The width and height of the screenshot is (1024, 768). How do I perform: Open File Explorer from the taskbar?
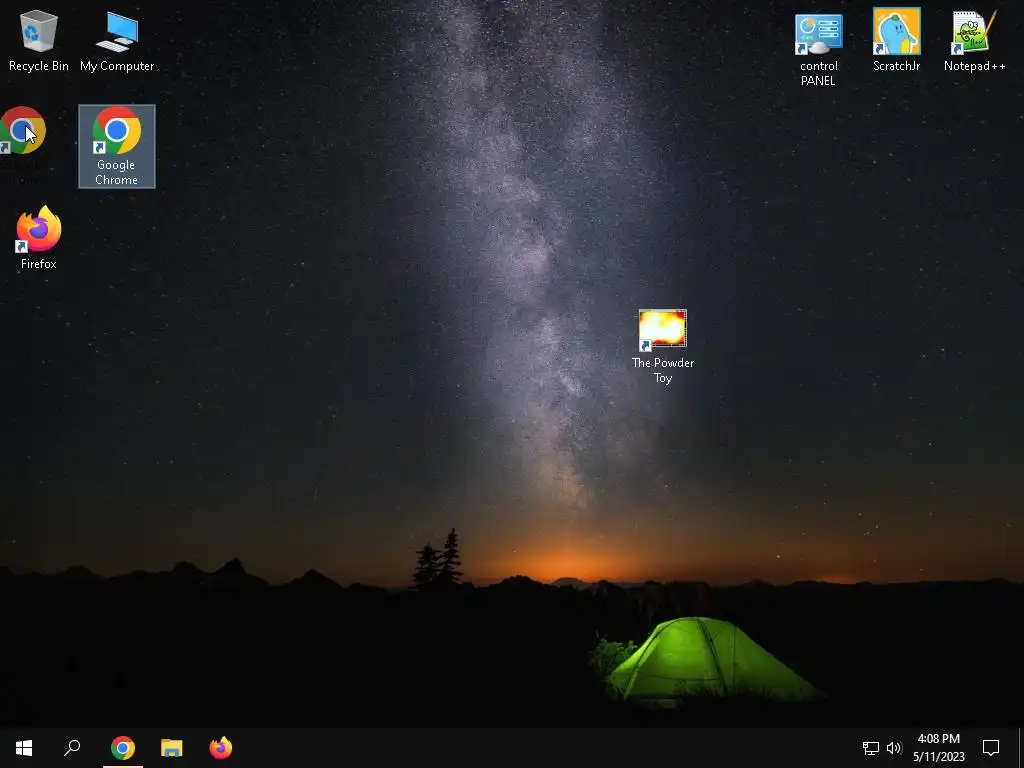coord(172,748)
